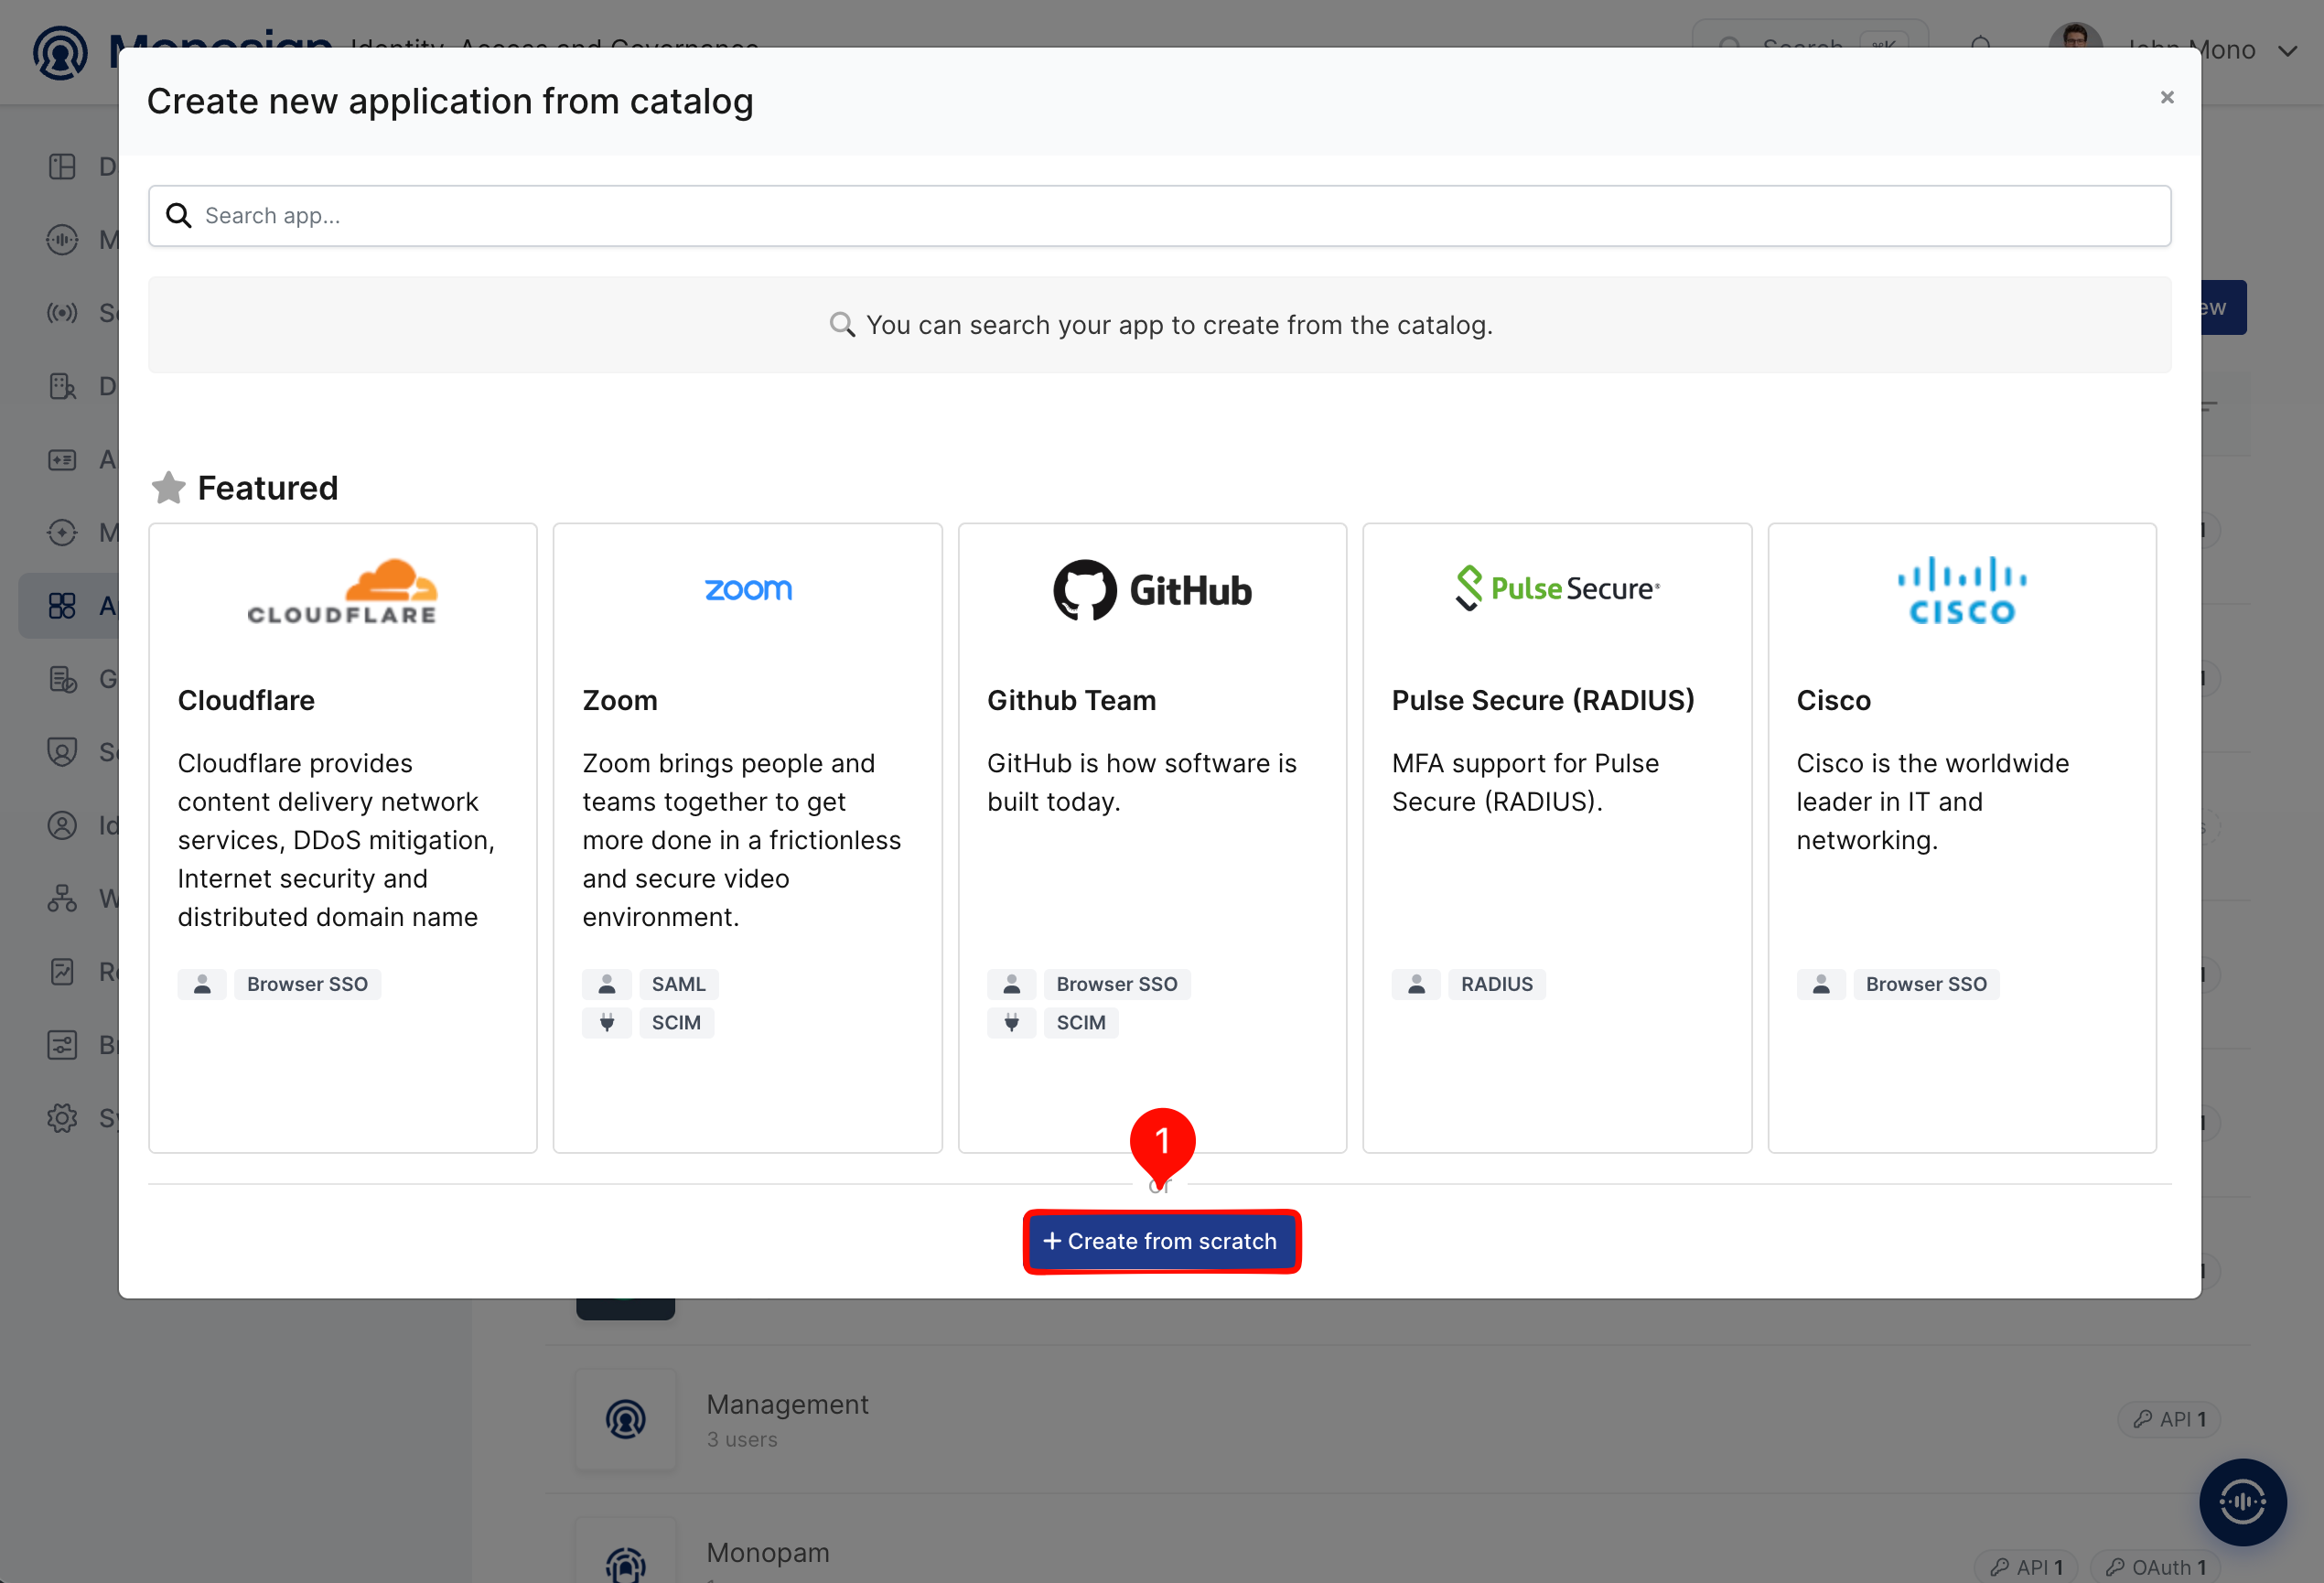Viewport: 2324px width, 1583px height.
Task: Click the Cloudflare card title
Action: (246, 700)
